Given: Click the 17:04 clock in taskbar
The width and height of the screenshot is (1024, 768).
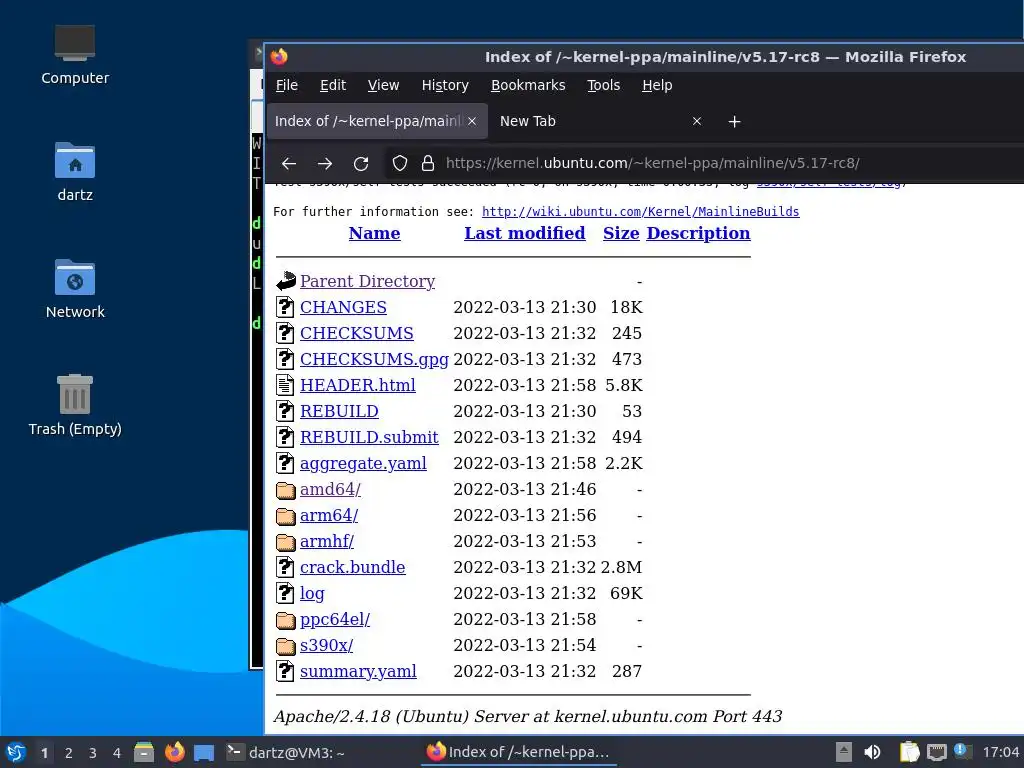Looking at the screenshot, I should pos(1000,753).
